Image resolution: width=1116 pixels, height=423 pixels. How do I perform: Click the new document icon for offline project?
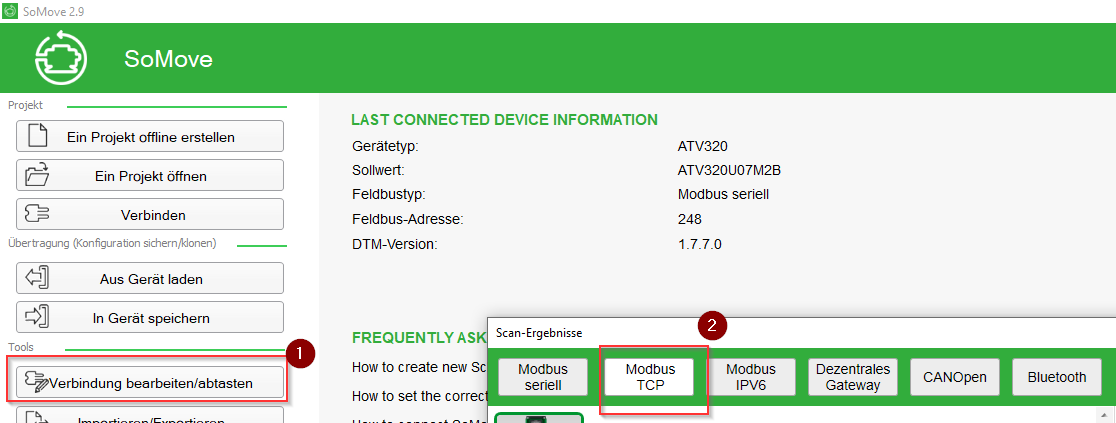(38, 135)
